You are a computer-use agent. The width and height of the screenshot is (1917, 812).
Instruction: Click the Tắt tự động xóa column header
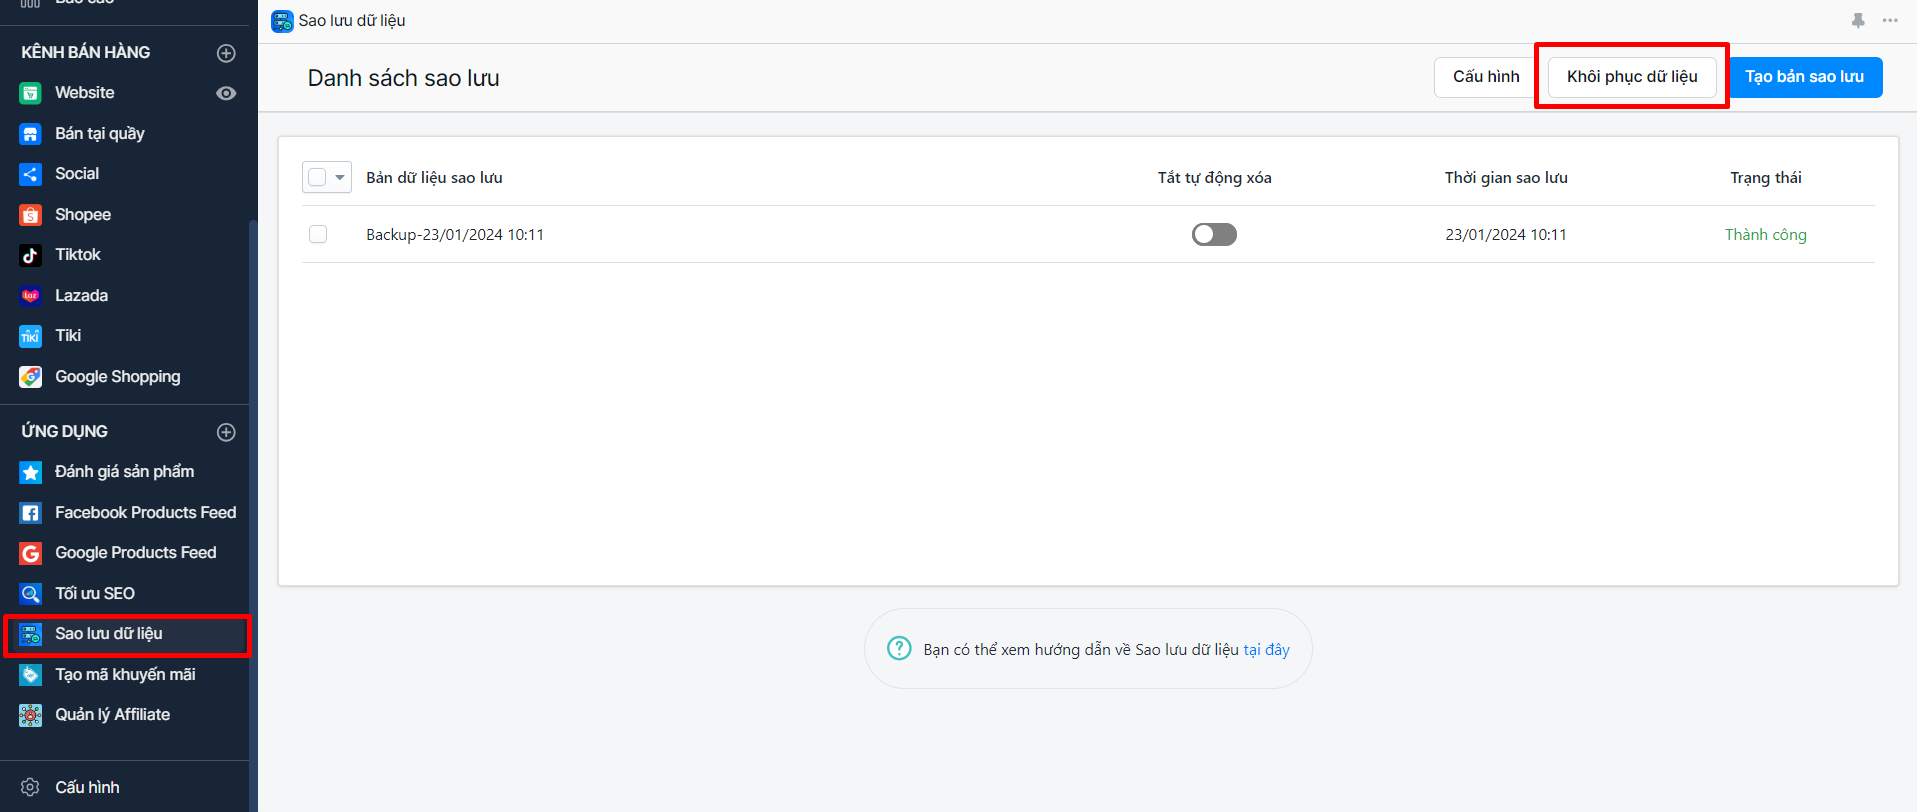coord(1215,178)
